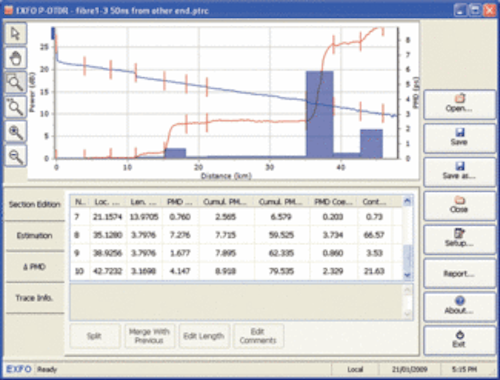Screen dimensions: 500x380
Task: Exit the P-OTDR application
Action: (459, 340)
